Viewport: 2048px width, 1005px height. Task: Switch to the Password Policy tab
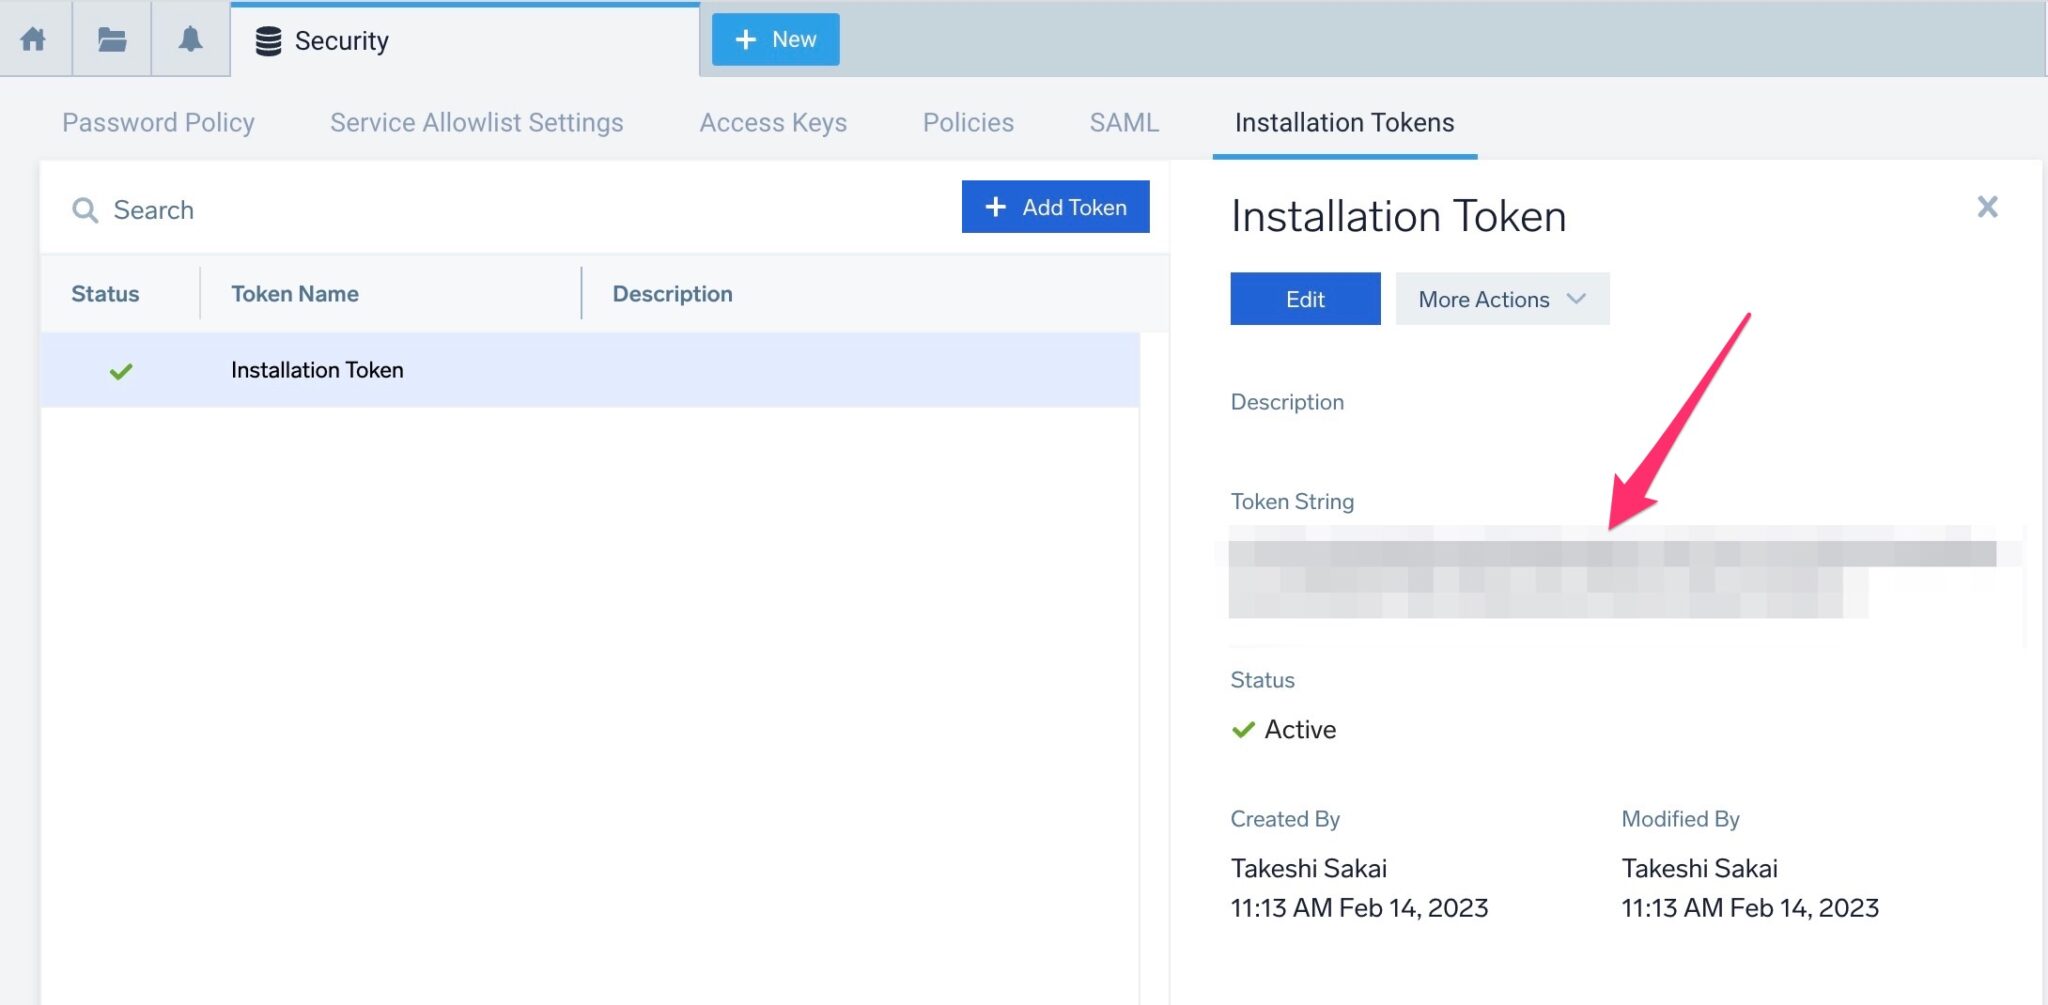click(x=158, y=122)
